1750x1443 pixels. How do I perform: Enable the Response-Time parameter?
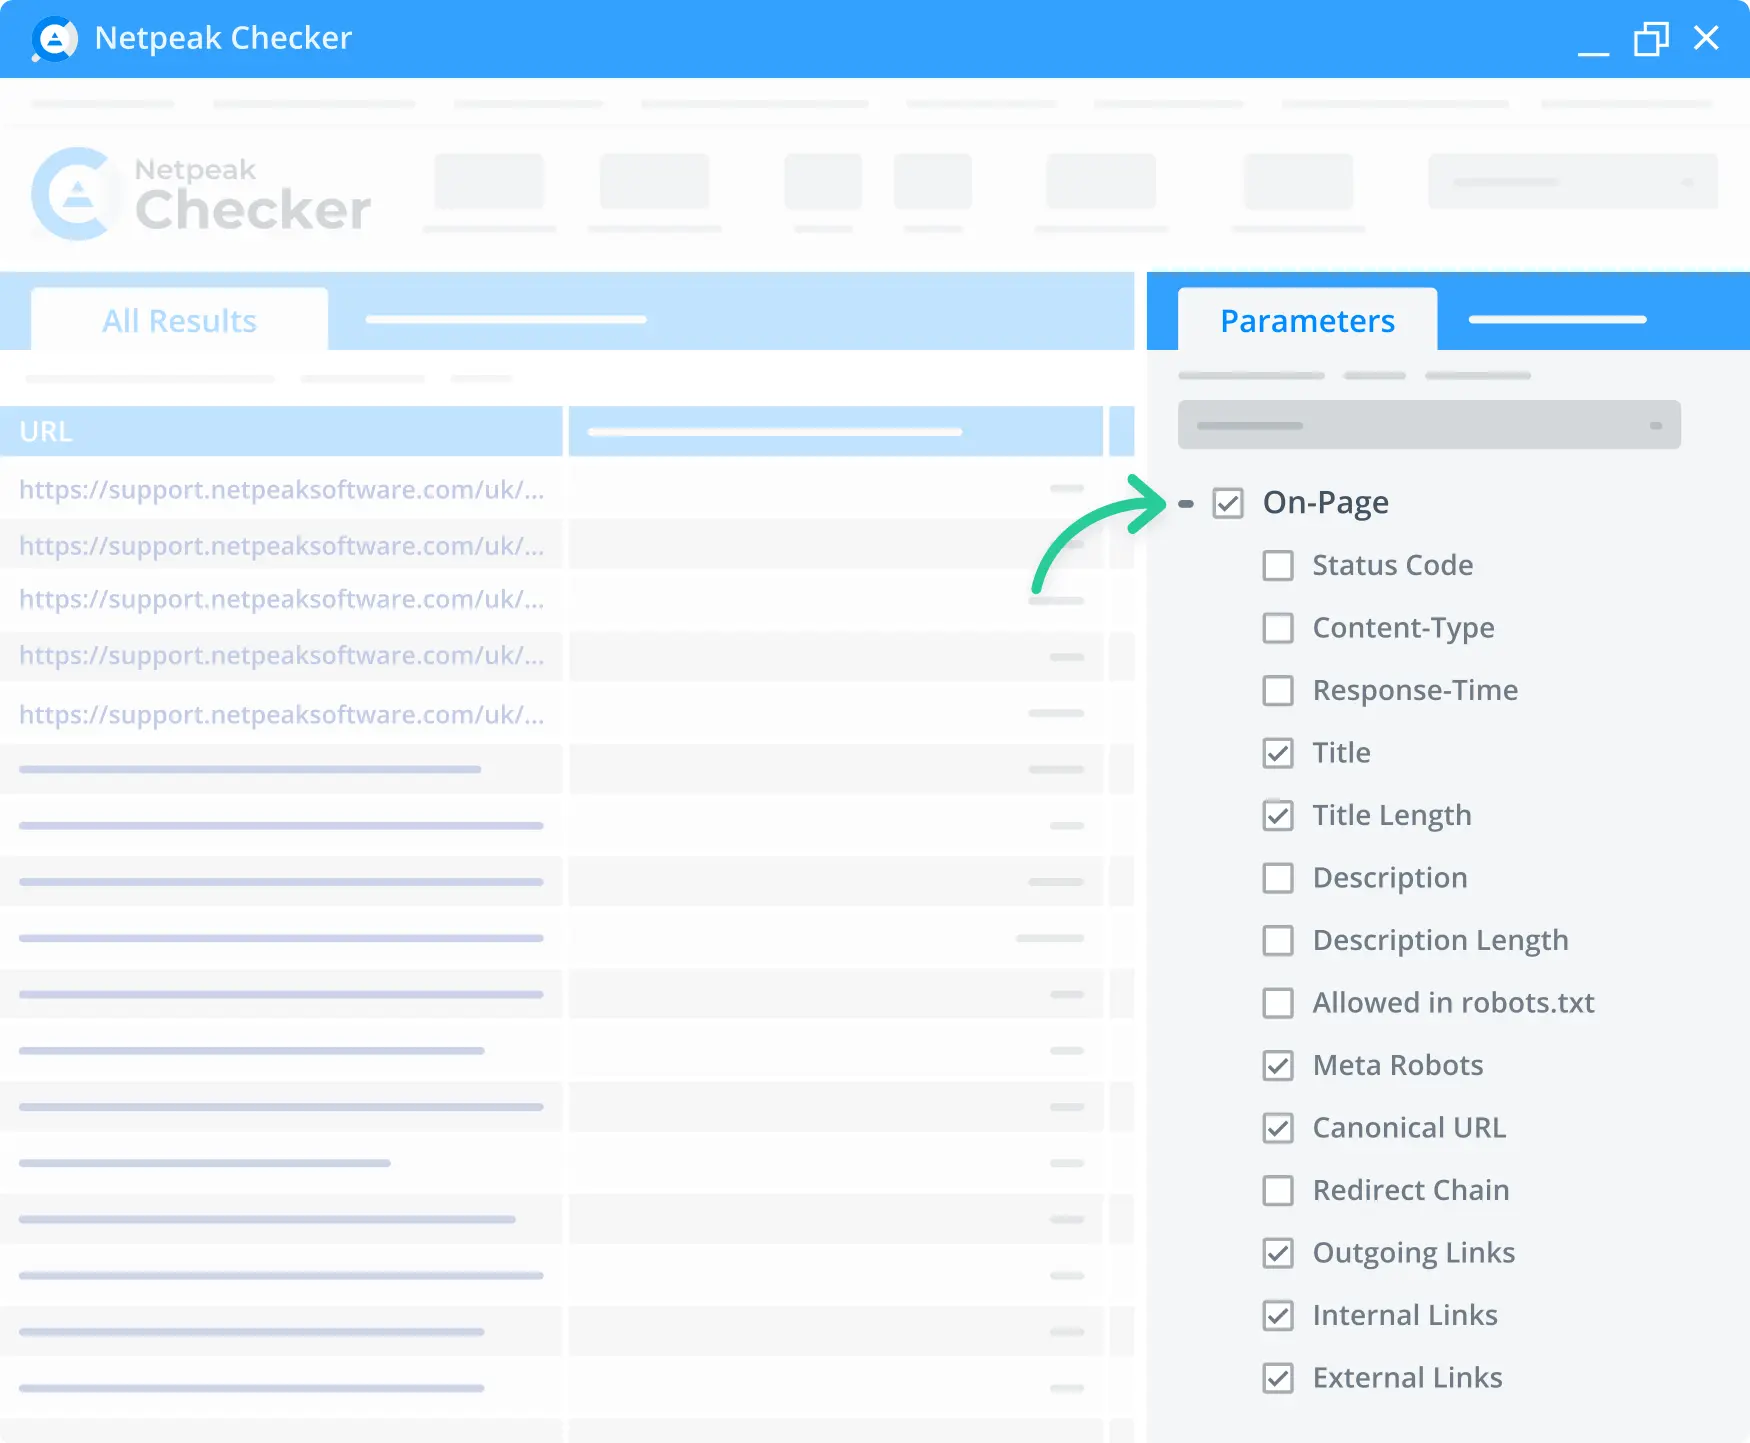coord(1278,690)
